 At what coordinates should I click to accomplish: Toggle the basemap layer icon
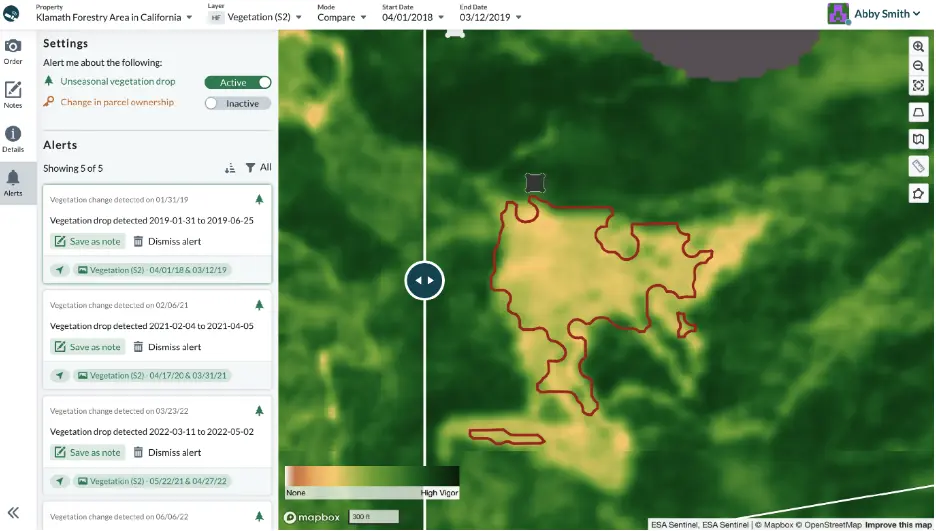tap(918, 139)
